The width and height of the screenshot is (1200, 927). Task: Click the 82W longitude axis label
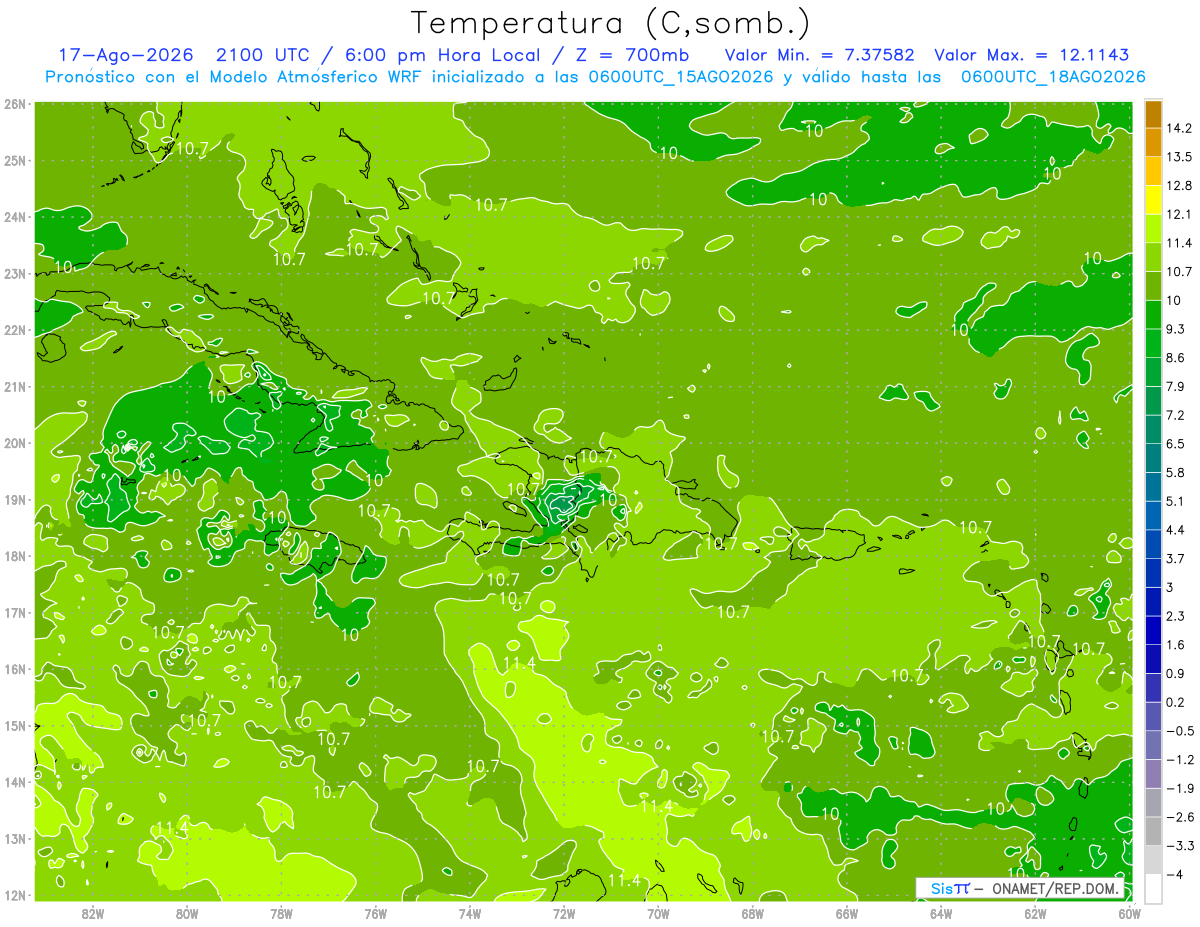pos(93,913)
